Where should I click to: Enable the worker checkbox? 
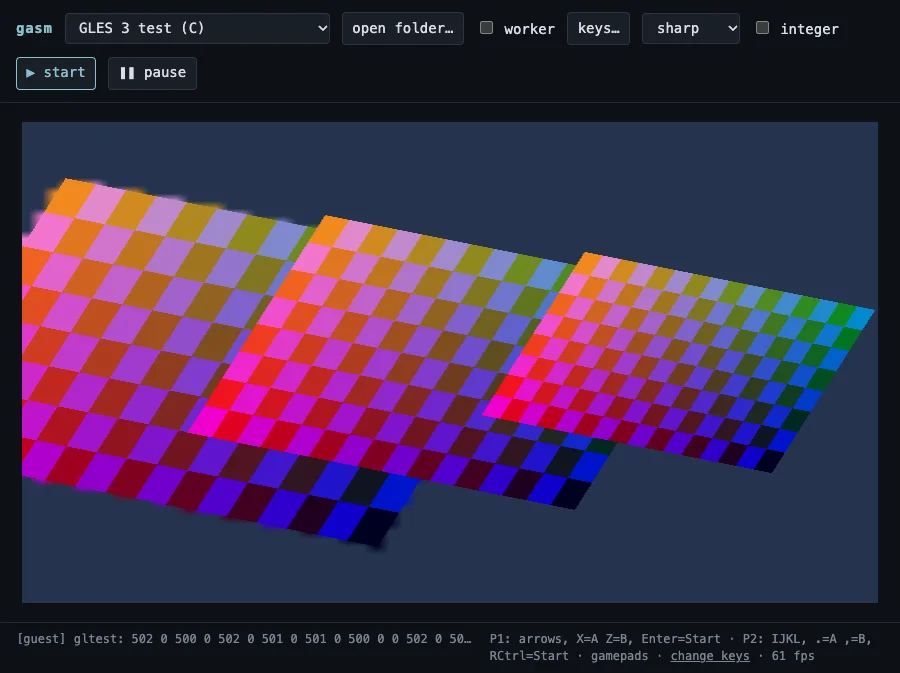click(486, 28)
